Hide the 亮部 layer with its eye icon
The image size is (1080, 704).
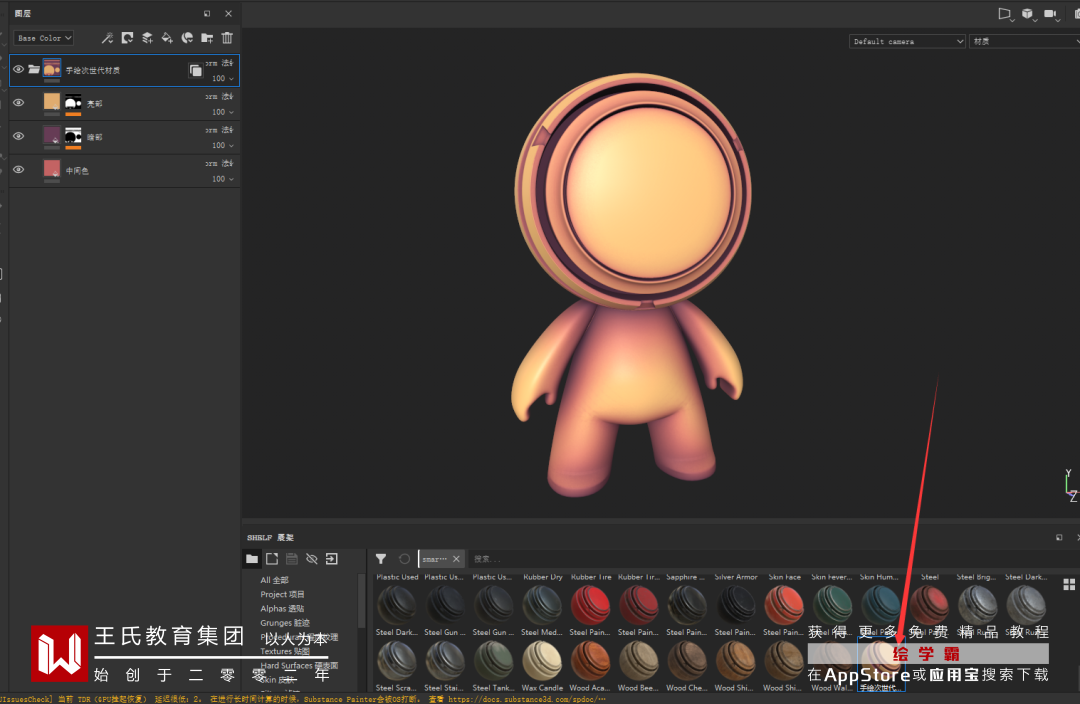pos(18,103)
